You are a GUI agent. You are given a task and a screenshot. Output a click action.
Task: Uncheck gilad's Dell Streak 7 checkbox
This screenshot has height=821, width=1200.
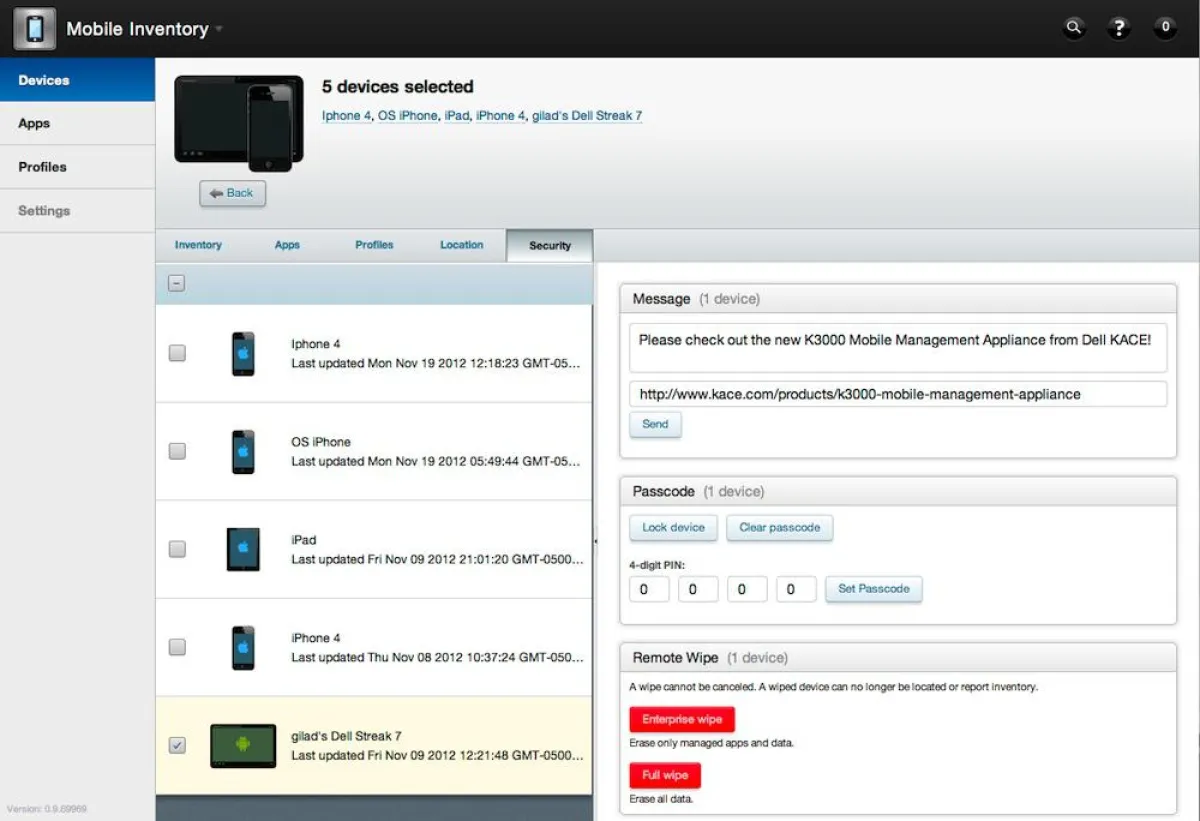click(x=177, y=745)
